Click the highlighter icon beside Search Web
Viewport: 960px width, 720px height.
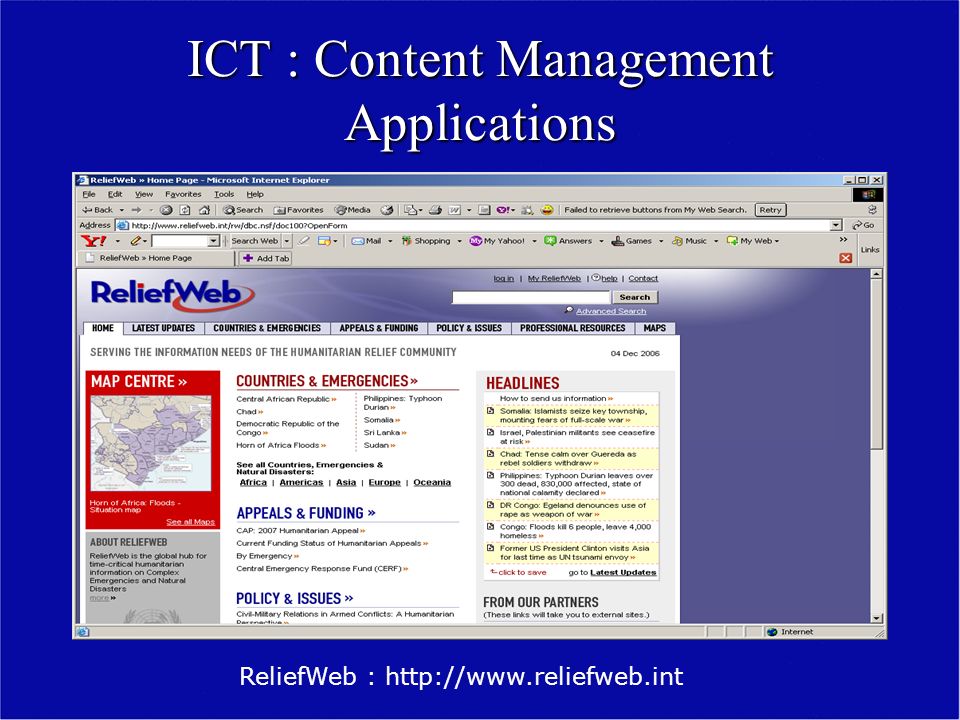pos(304,241)
